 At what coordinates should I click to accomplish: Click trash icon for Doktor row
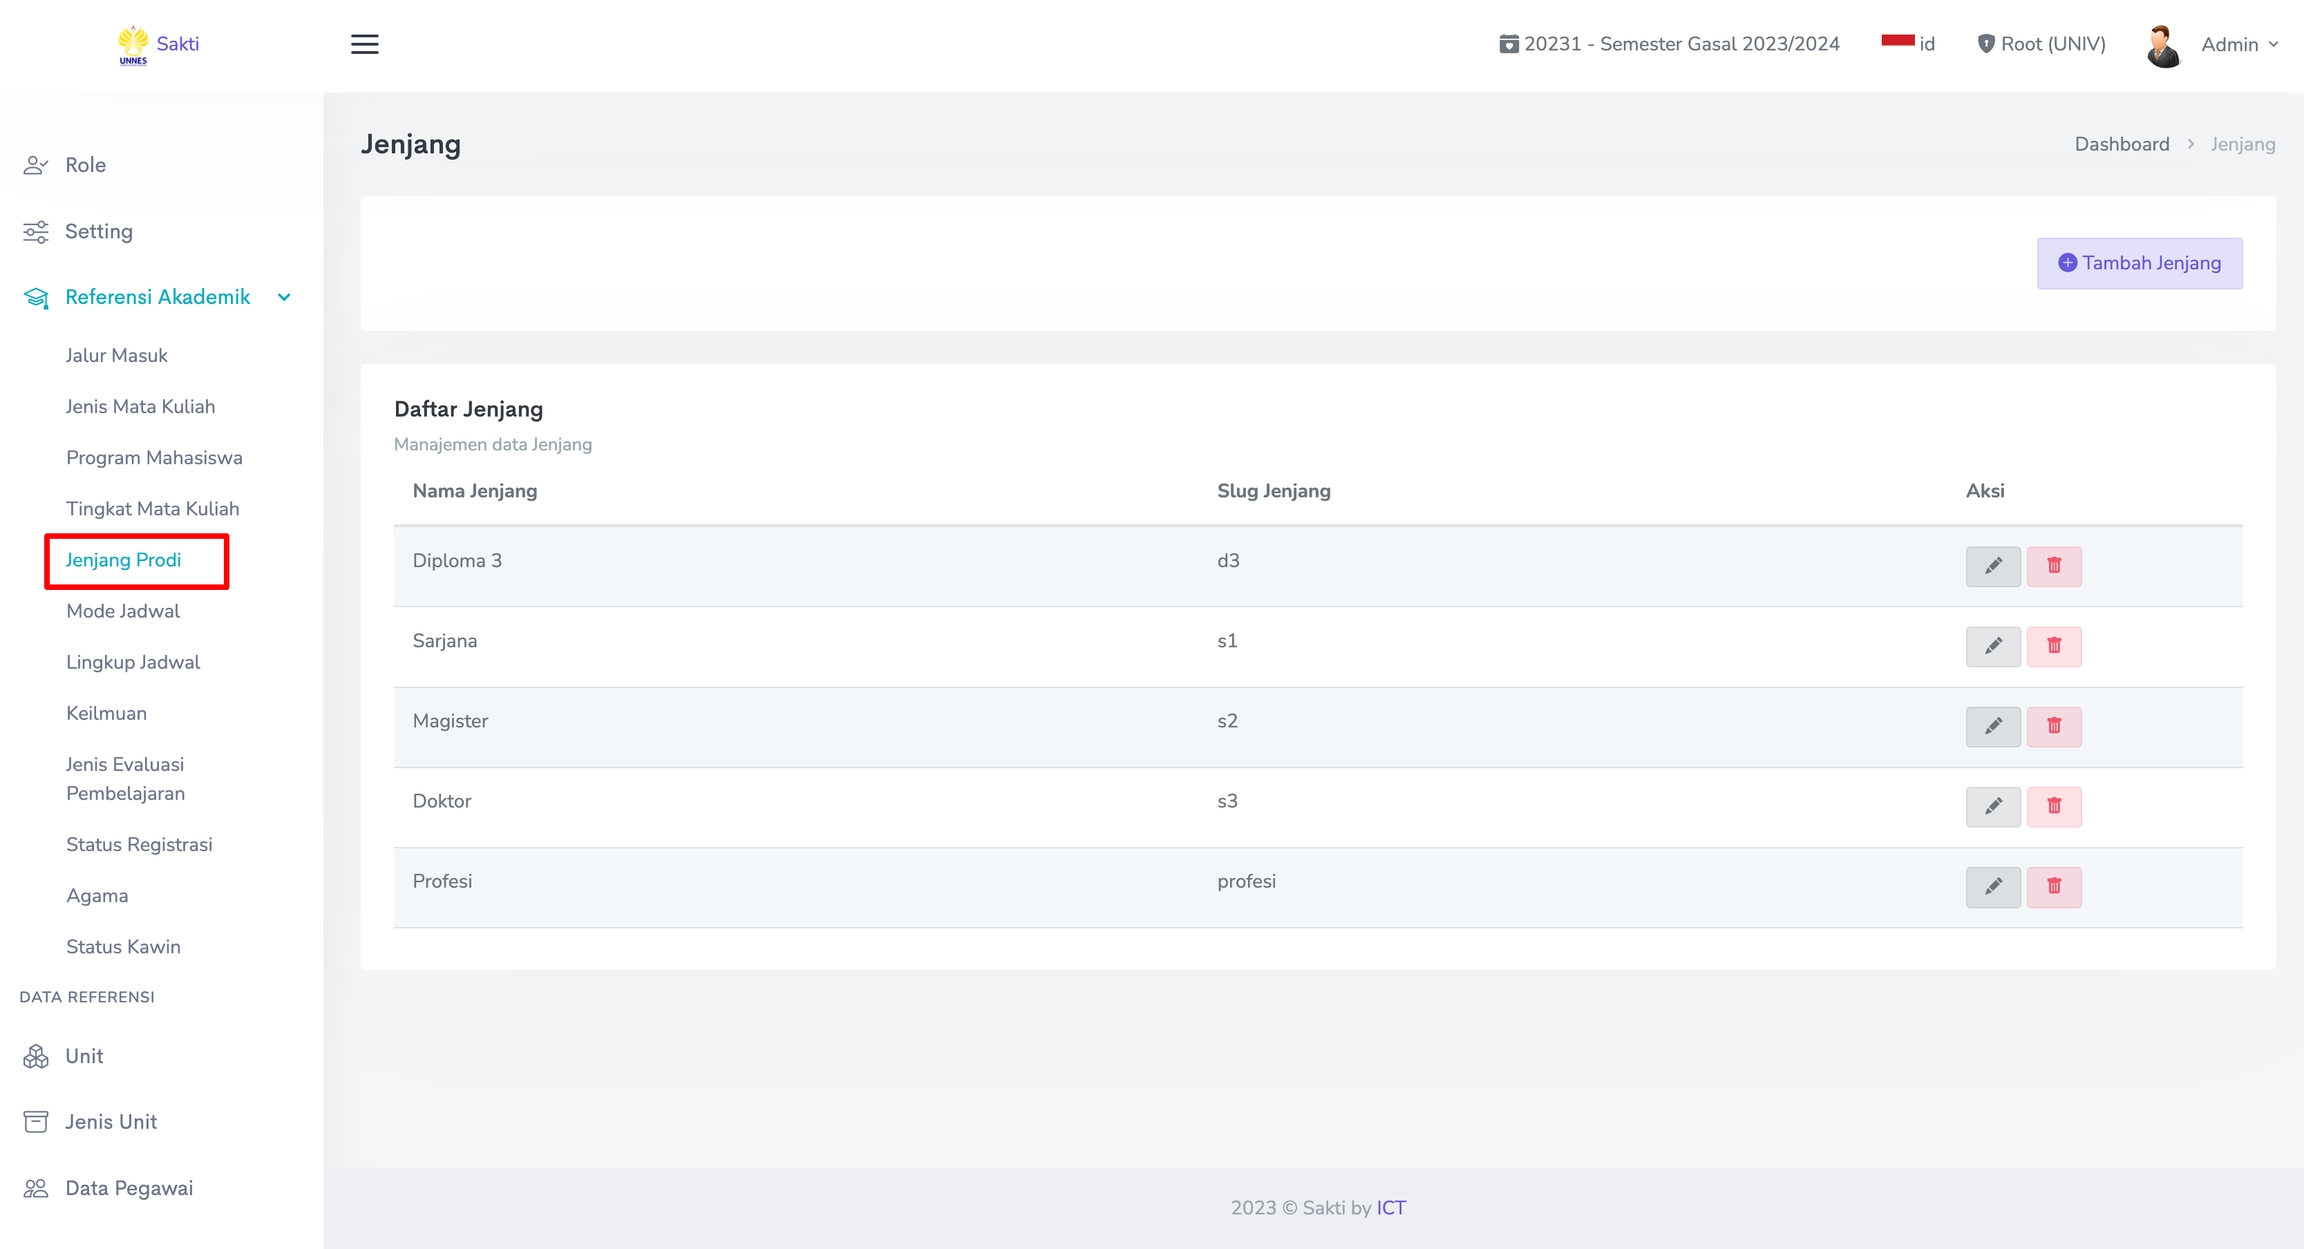pos(2053,806)
